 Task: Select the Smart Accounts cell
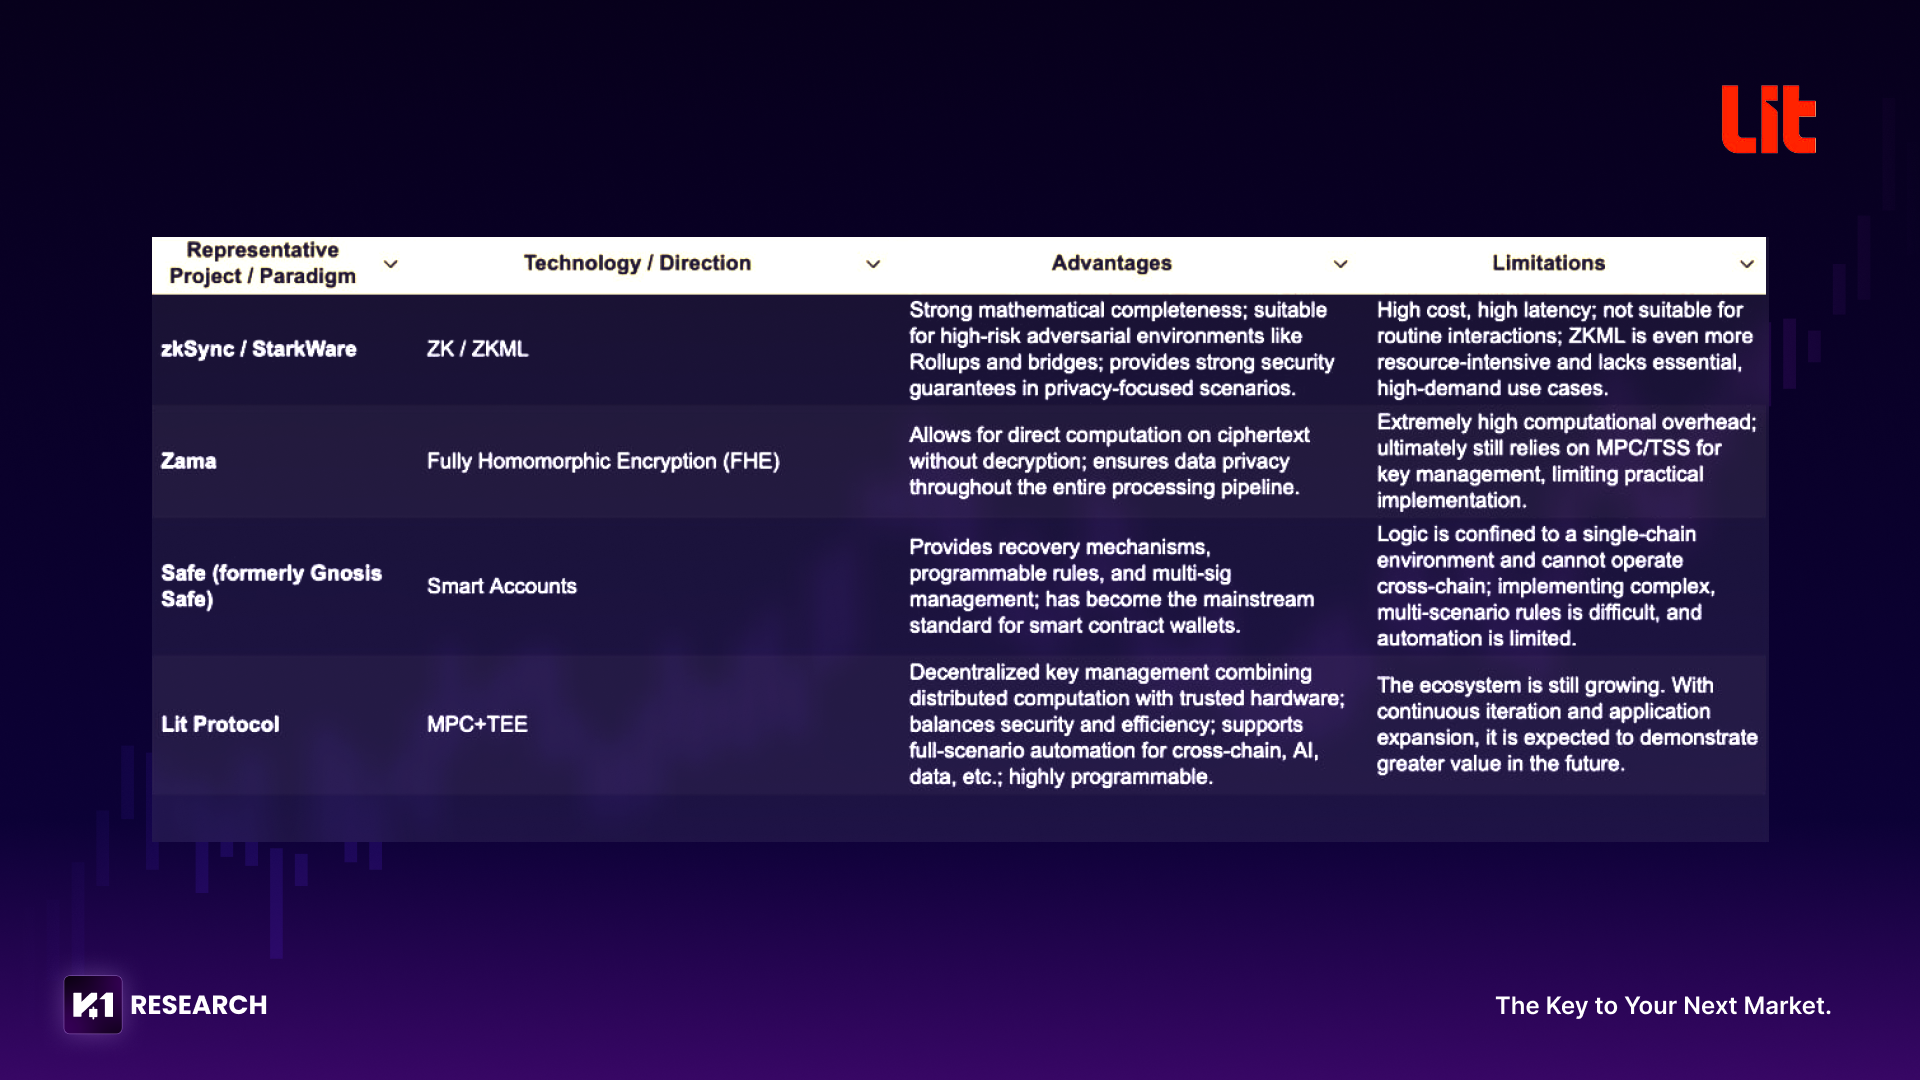click(x=501, y=586)
